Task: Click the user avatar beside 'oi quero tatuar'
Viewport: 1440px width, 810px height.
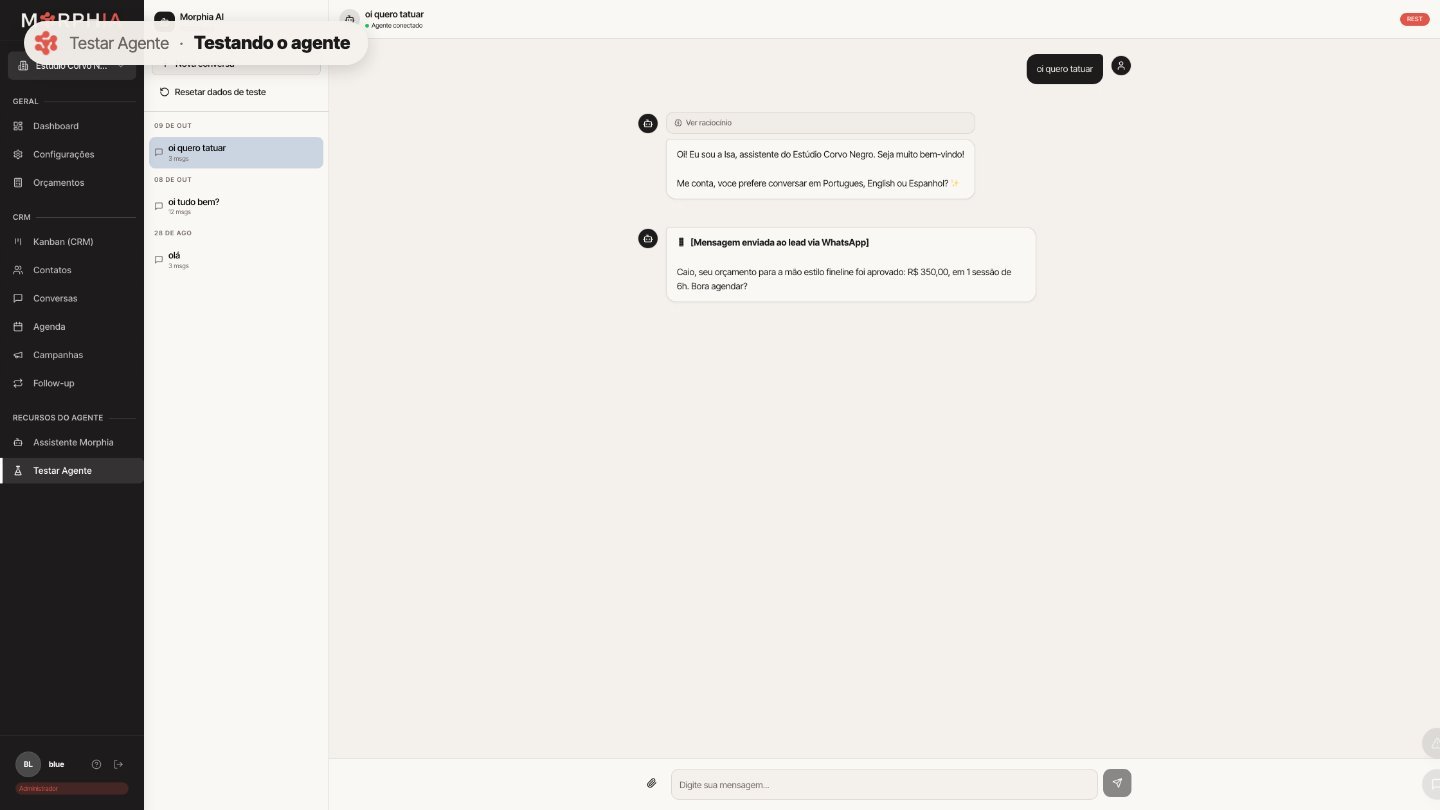Action: (x=1121, y=66)
